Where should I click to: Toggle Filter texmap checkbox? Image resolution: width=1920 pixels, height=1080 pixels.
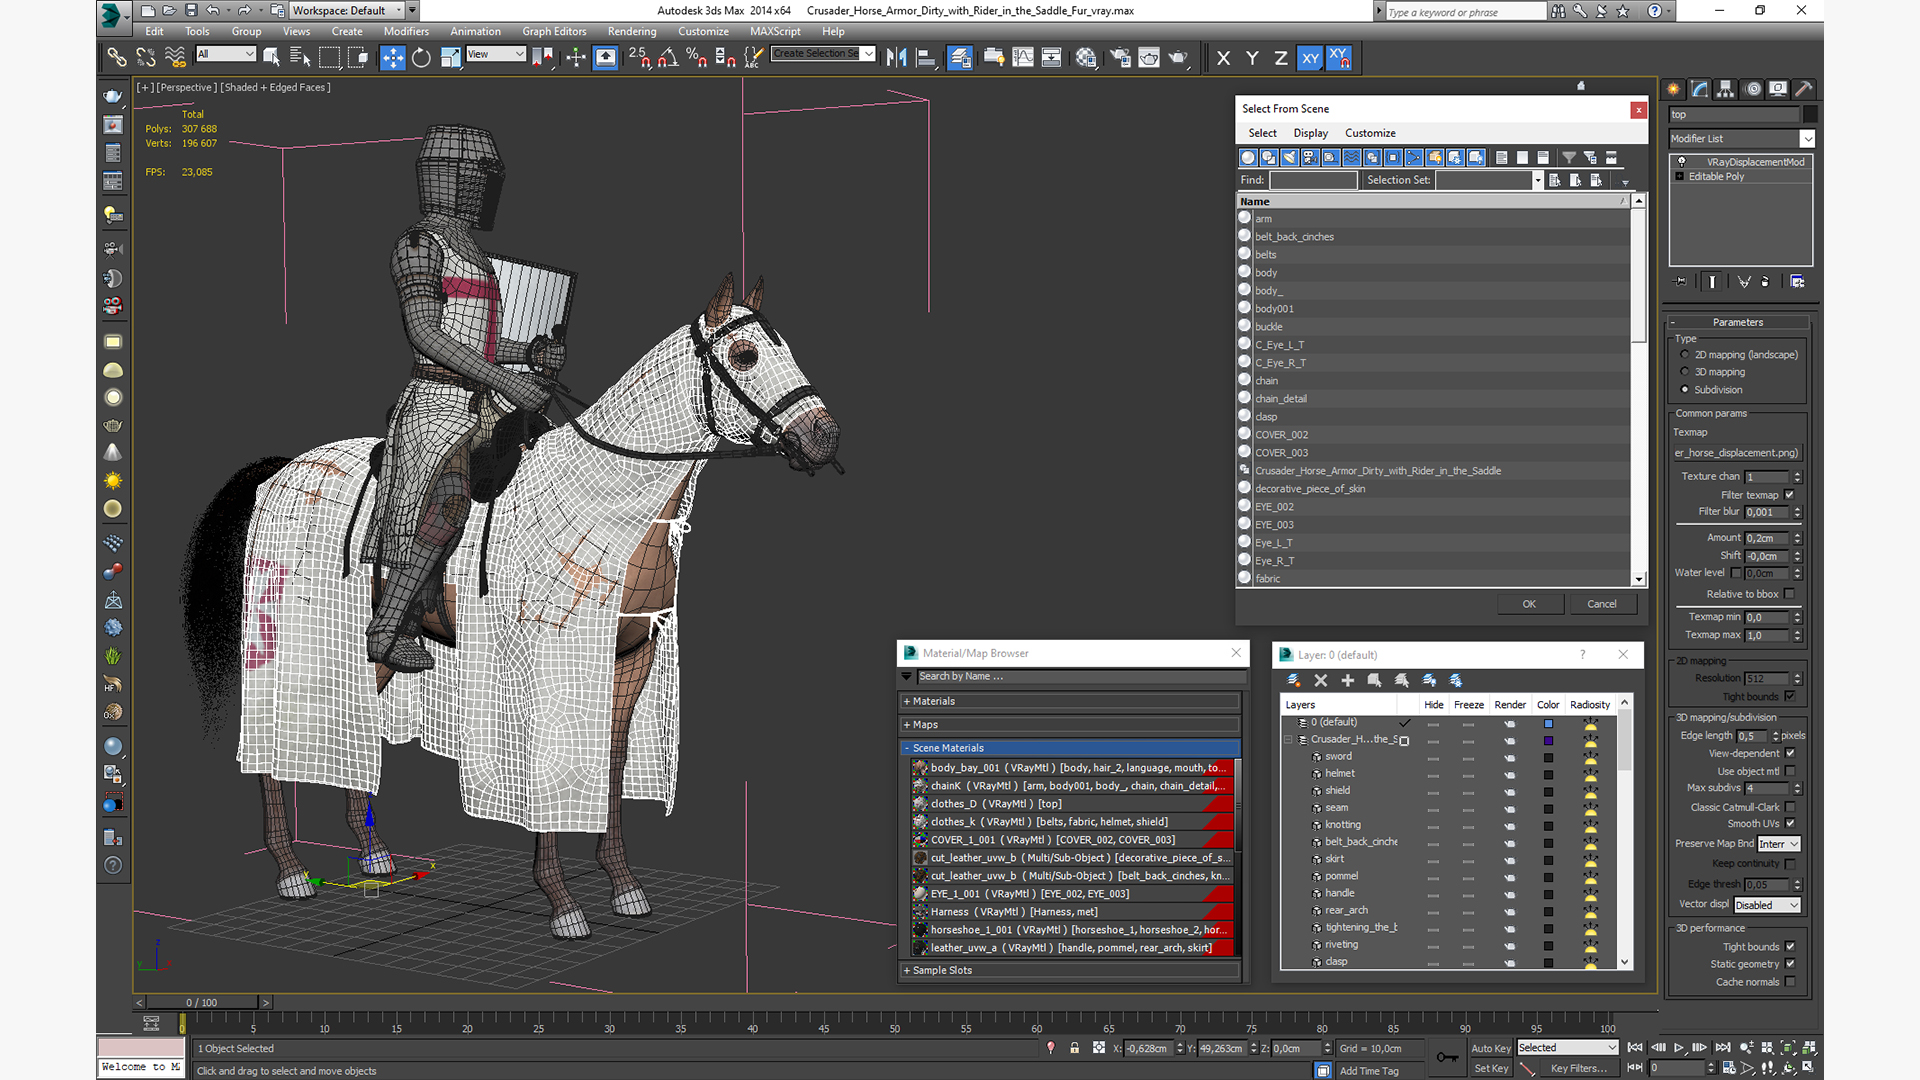(1789, 495)
